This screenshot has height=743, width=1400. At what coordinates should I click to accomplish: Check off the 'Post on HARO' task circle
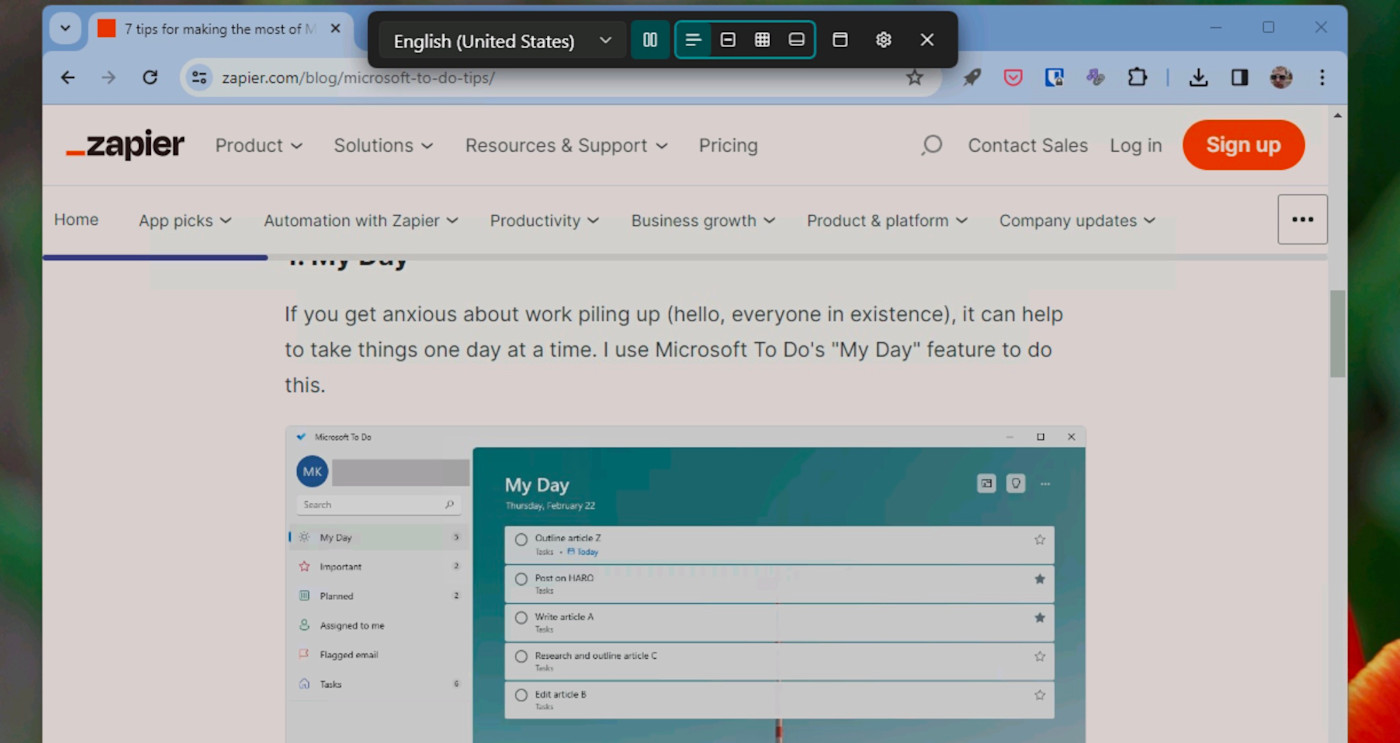pos(521,579)
